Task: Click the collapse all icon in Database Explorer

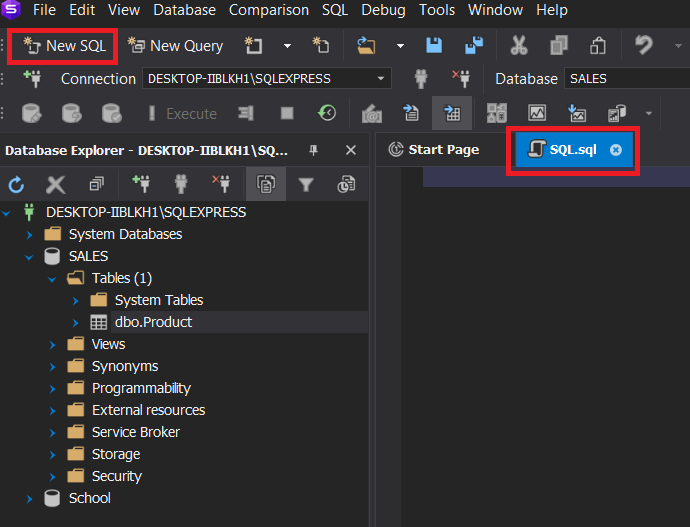Action: point(96,185)
